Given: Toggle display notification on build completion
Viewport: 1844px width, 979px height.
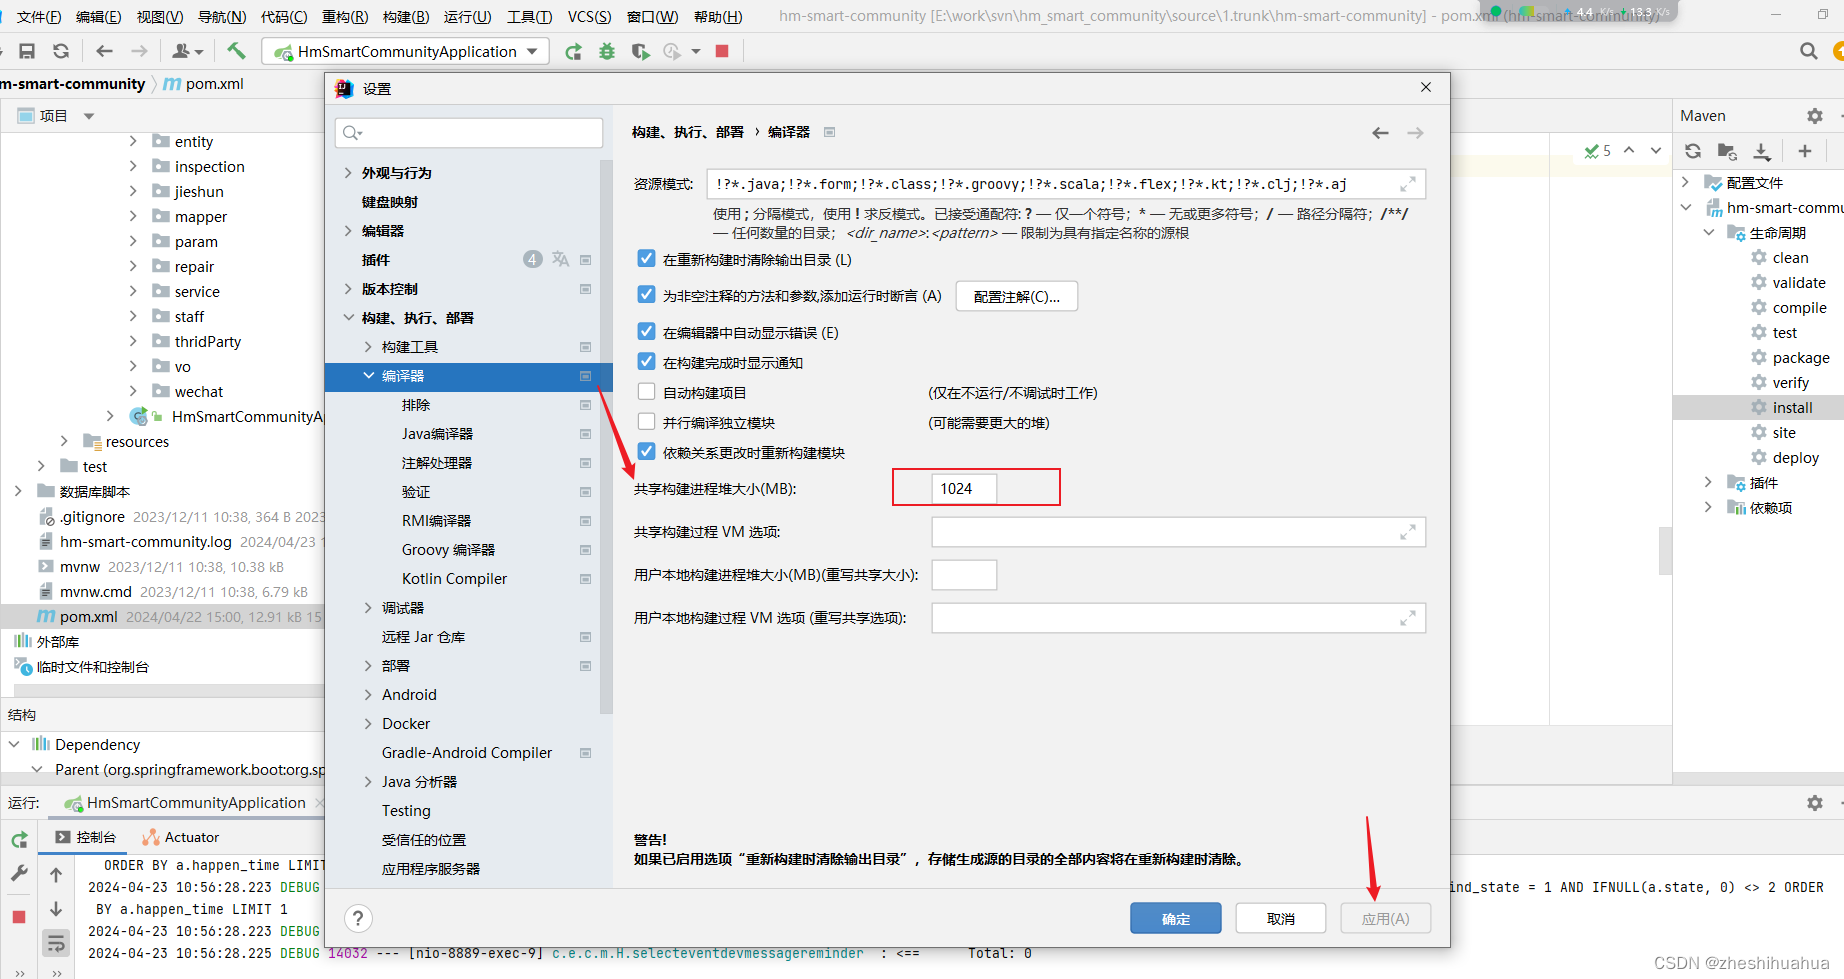Looking at the screenshot, I should coord(647,362).
